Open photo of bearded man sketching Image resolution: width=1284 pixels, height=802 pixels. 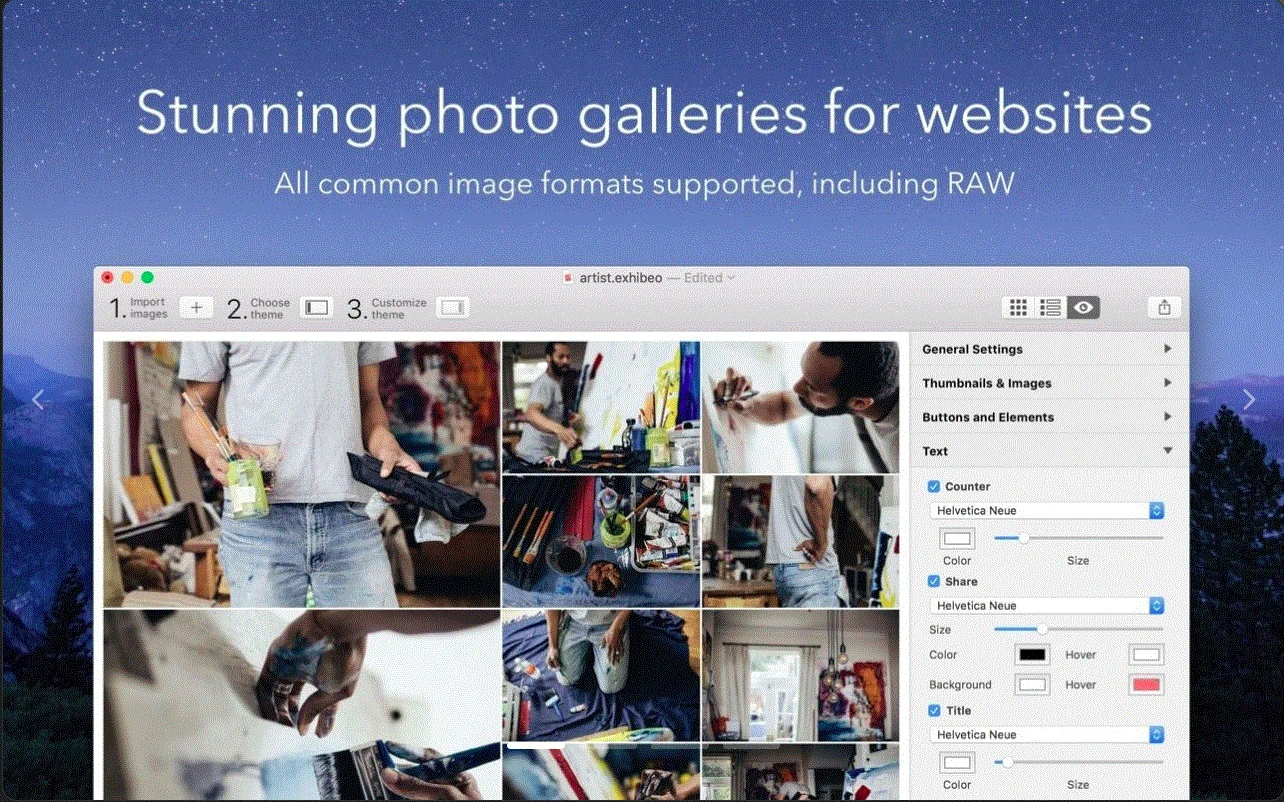coord(799,407)
